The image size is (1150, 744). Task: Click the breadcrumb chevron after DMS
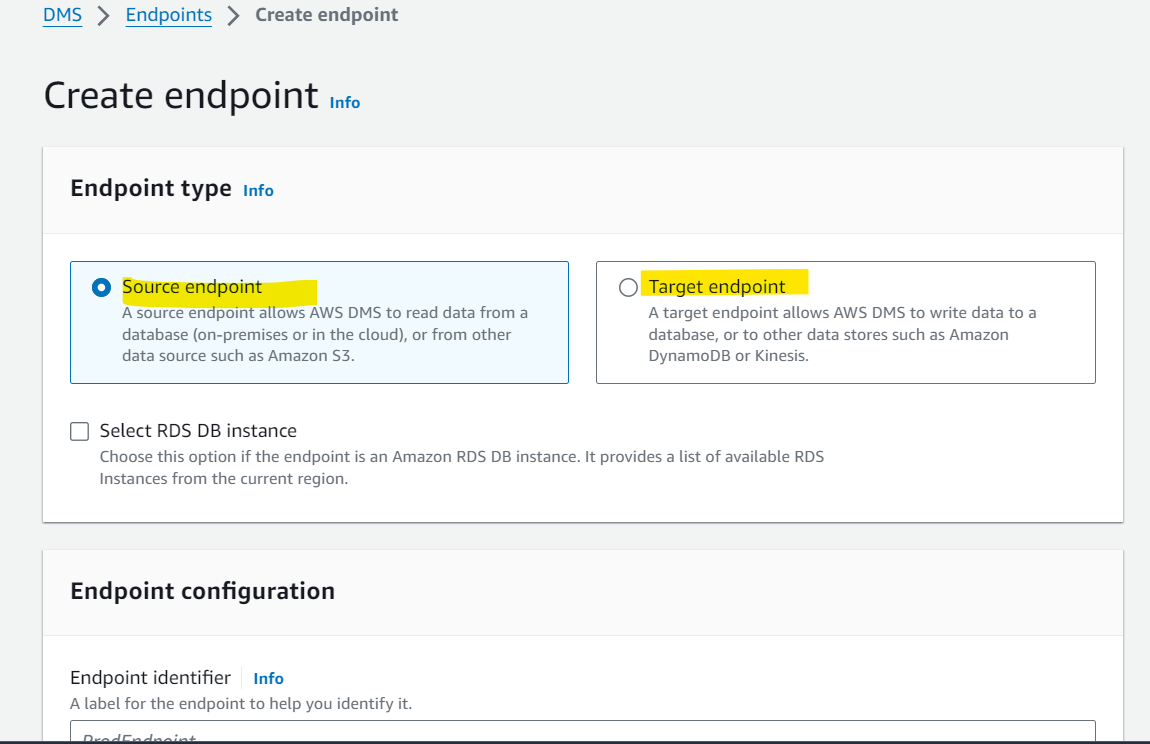pyautogui.click(x=103, y=15)
